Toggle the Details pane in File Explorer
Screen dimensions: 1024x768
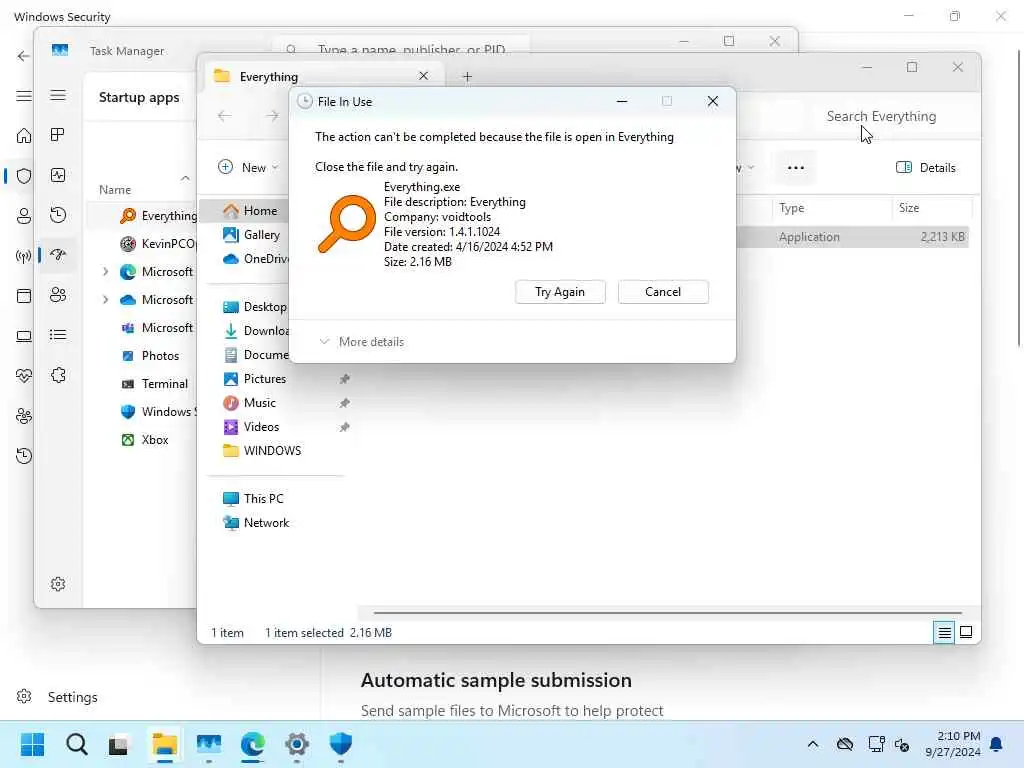925,168
